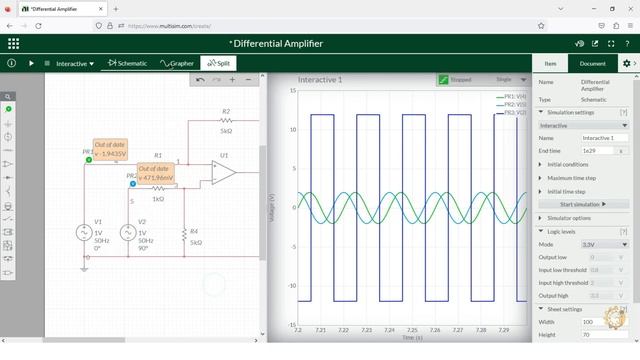This screenshot has width=640, height=360.
Task: Edit the simulation Name input field
Action: pyautogui.click(x=604, y=138)
